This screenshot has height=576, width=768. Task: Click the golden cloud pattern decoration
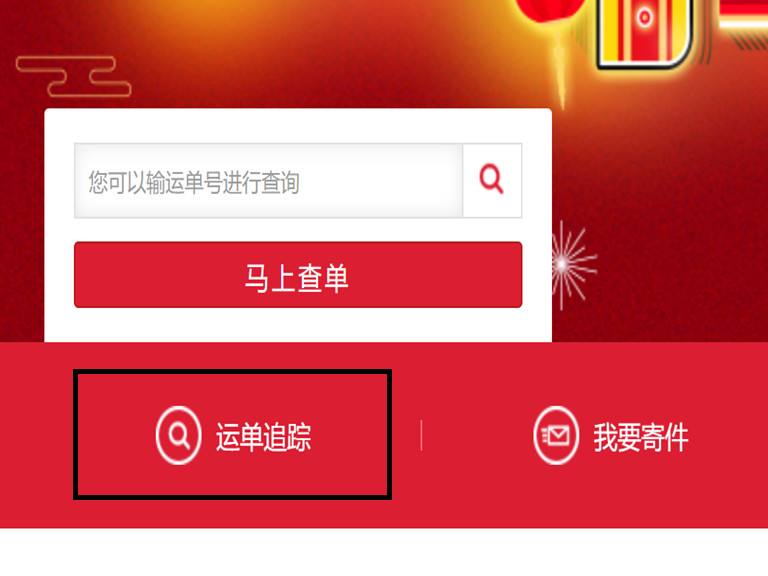point(73,76)
